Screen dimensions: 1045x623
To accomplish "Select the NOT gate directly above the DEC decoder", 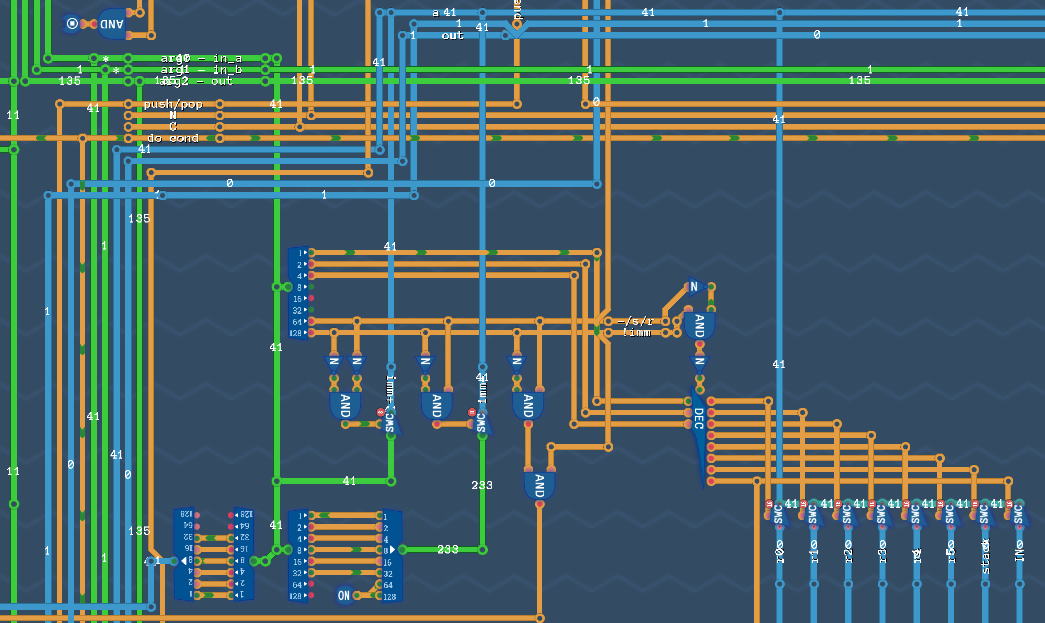I will pyautogui.click(x=699, y=364).
